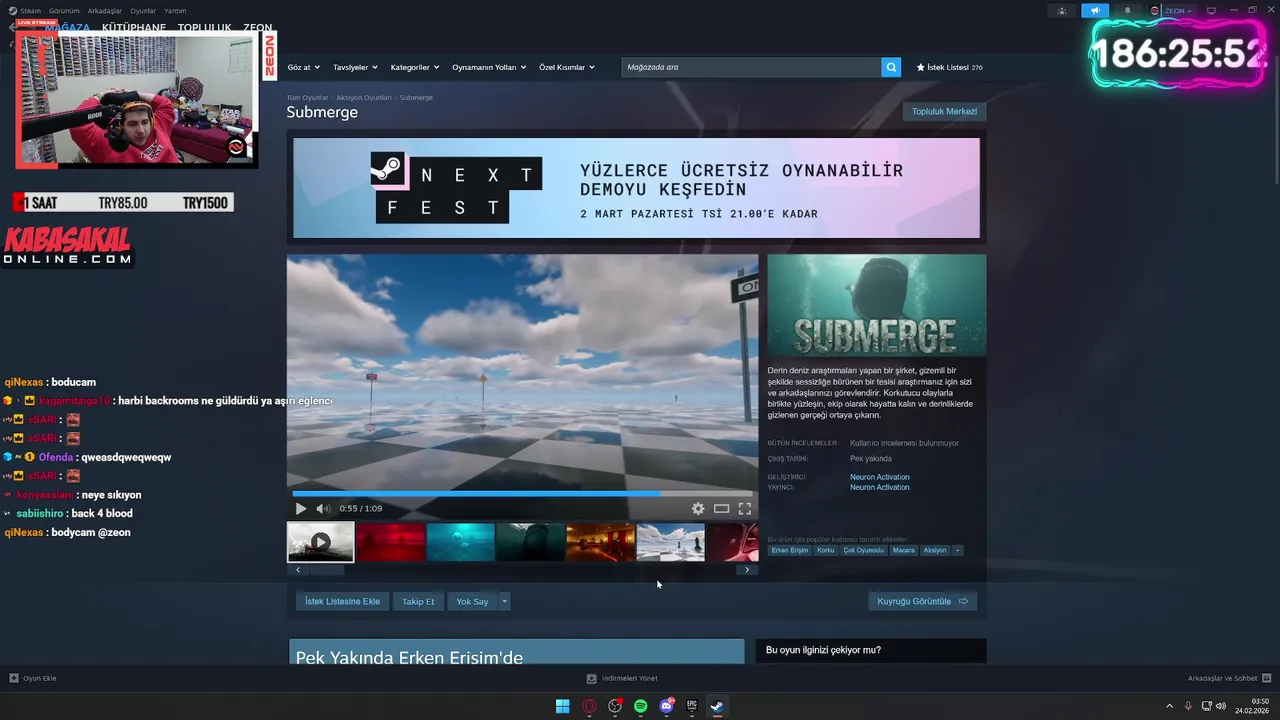1280x720 pixels.
Task: Expand the Özel Kısımlar dropdown
Action: pos(567,67)
